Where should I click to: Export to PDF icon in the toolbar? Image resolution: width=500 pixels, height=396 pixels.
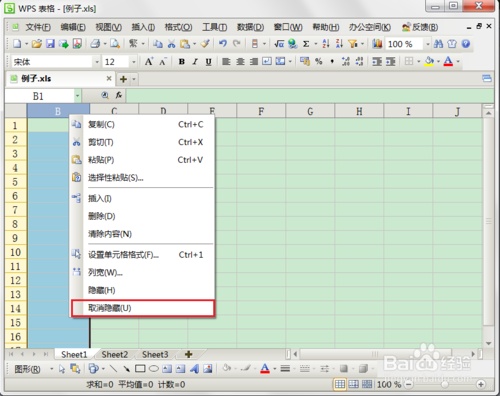click(x=77, y=44)
